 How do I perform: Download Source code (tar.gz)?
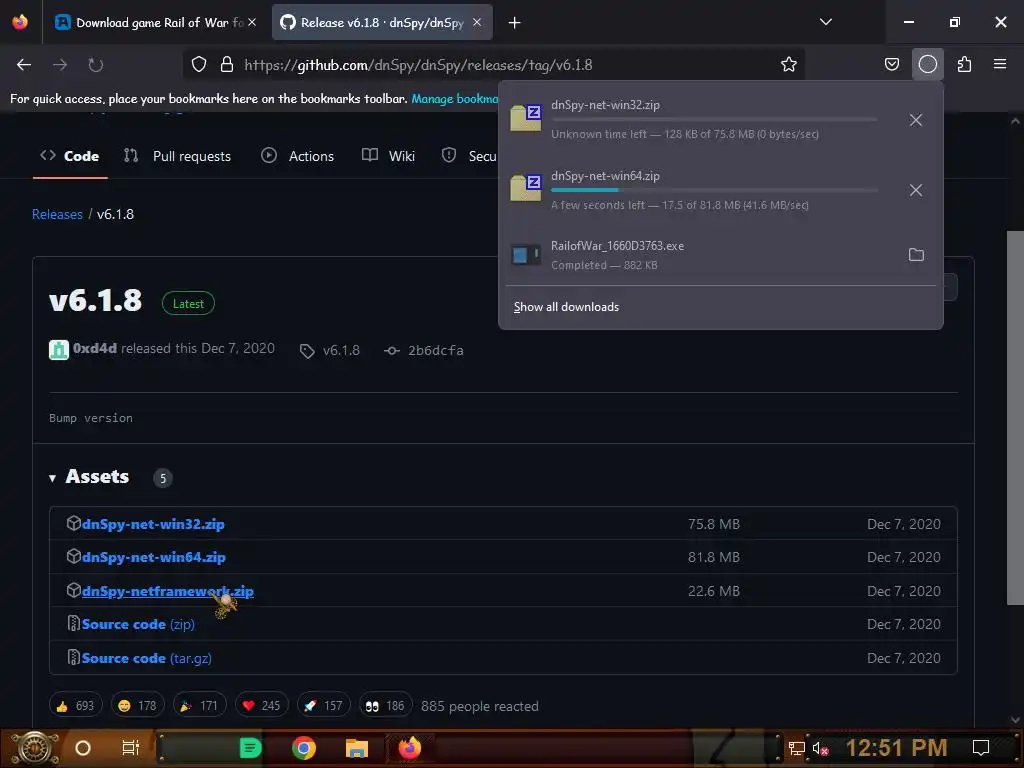pyautogui.click(x=146, y=658)
